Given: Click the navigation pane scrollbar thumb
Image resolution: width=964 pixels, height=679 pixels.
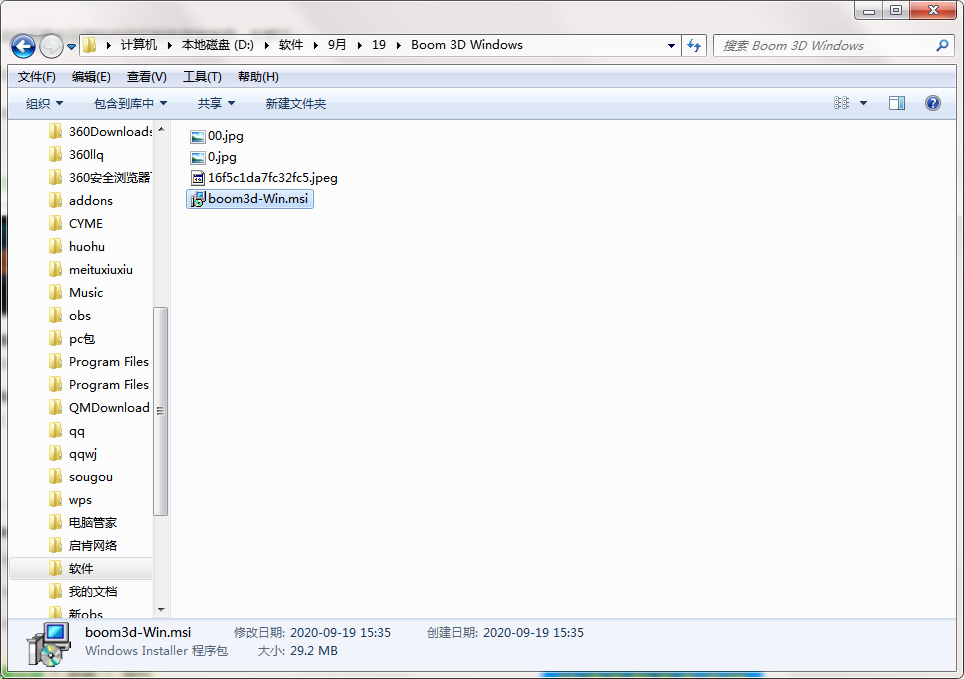Looking at the screenshot, I should [161, 411].
